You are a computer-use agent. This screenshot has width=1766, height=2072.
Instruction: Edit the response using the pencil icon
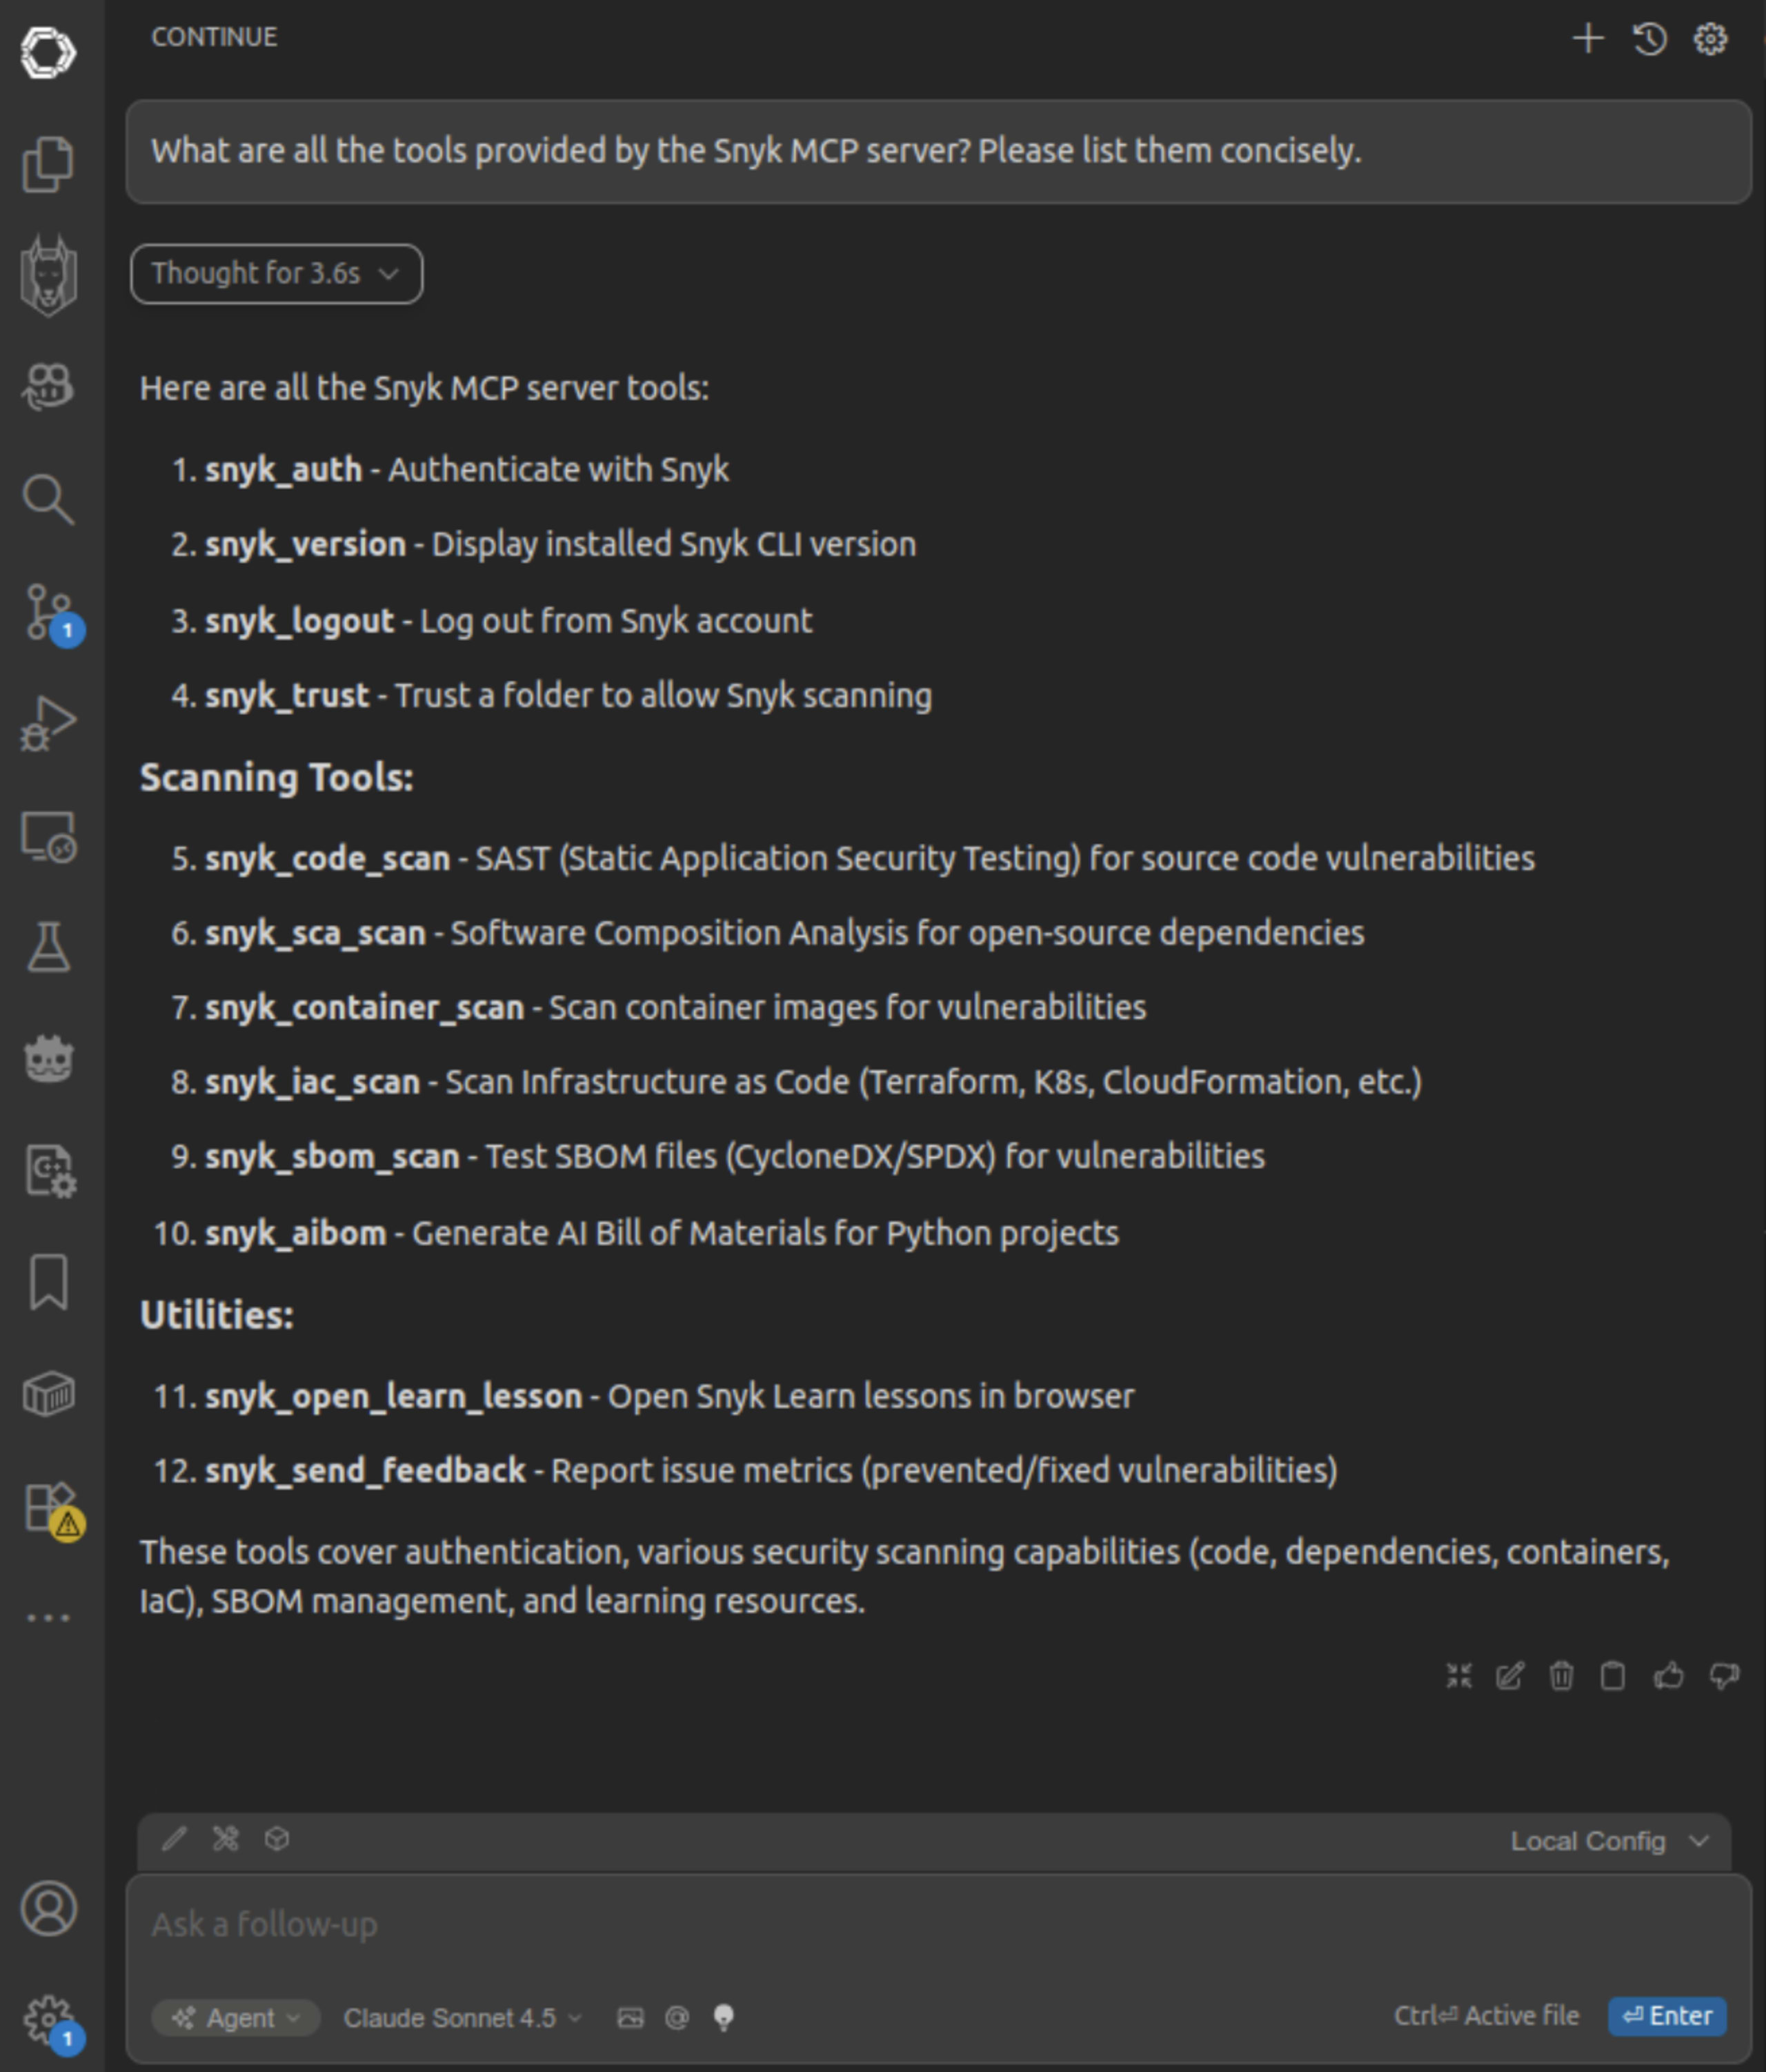tap(1510, 1678)
